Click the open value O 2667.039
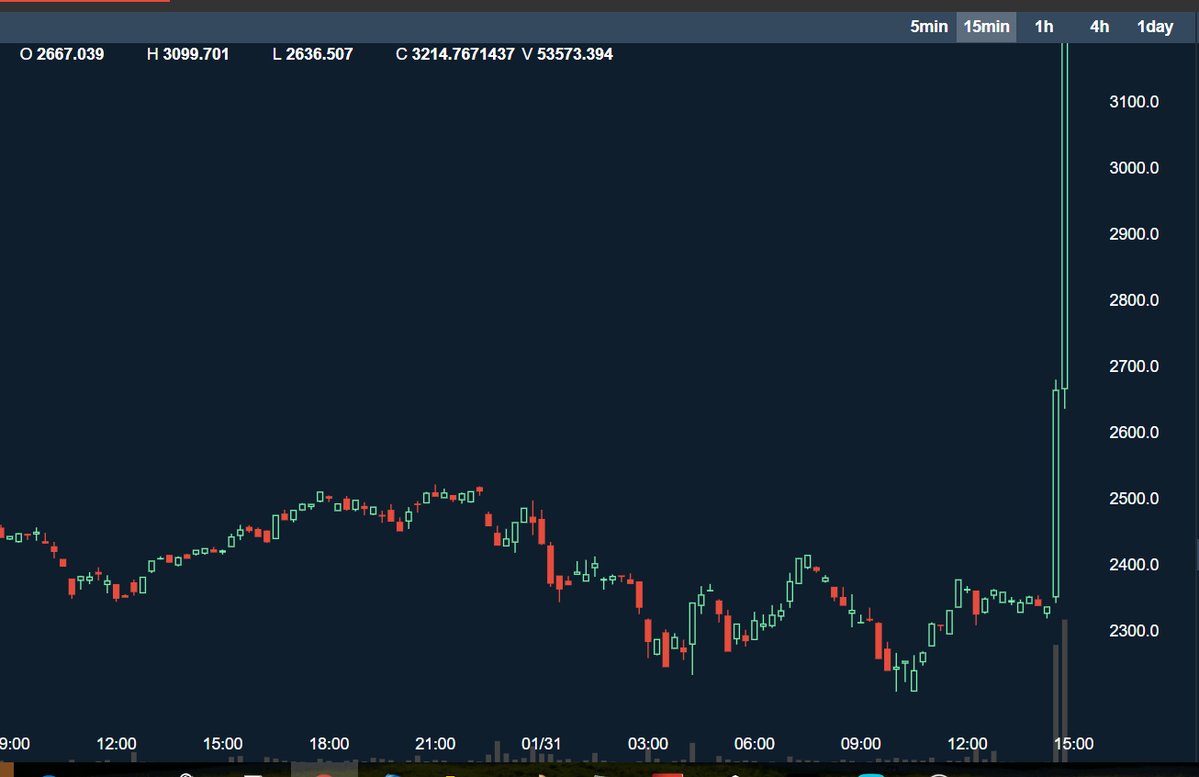 pyautogui.click(x=62, y=54)
